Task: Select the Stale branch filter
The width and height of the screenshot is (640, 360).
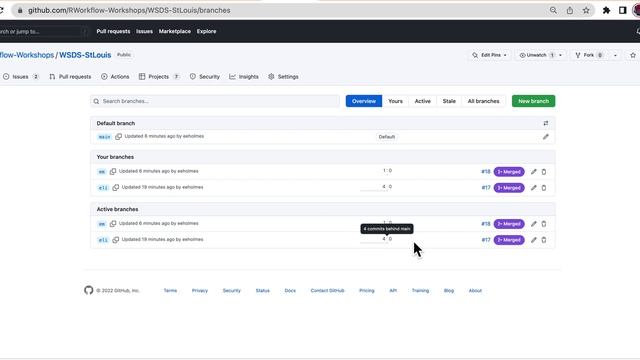Action: tap(449, 101)
